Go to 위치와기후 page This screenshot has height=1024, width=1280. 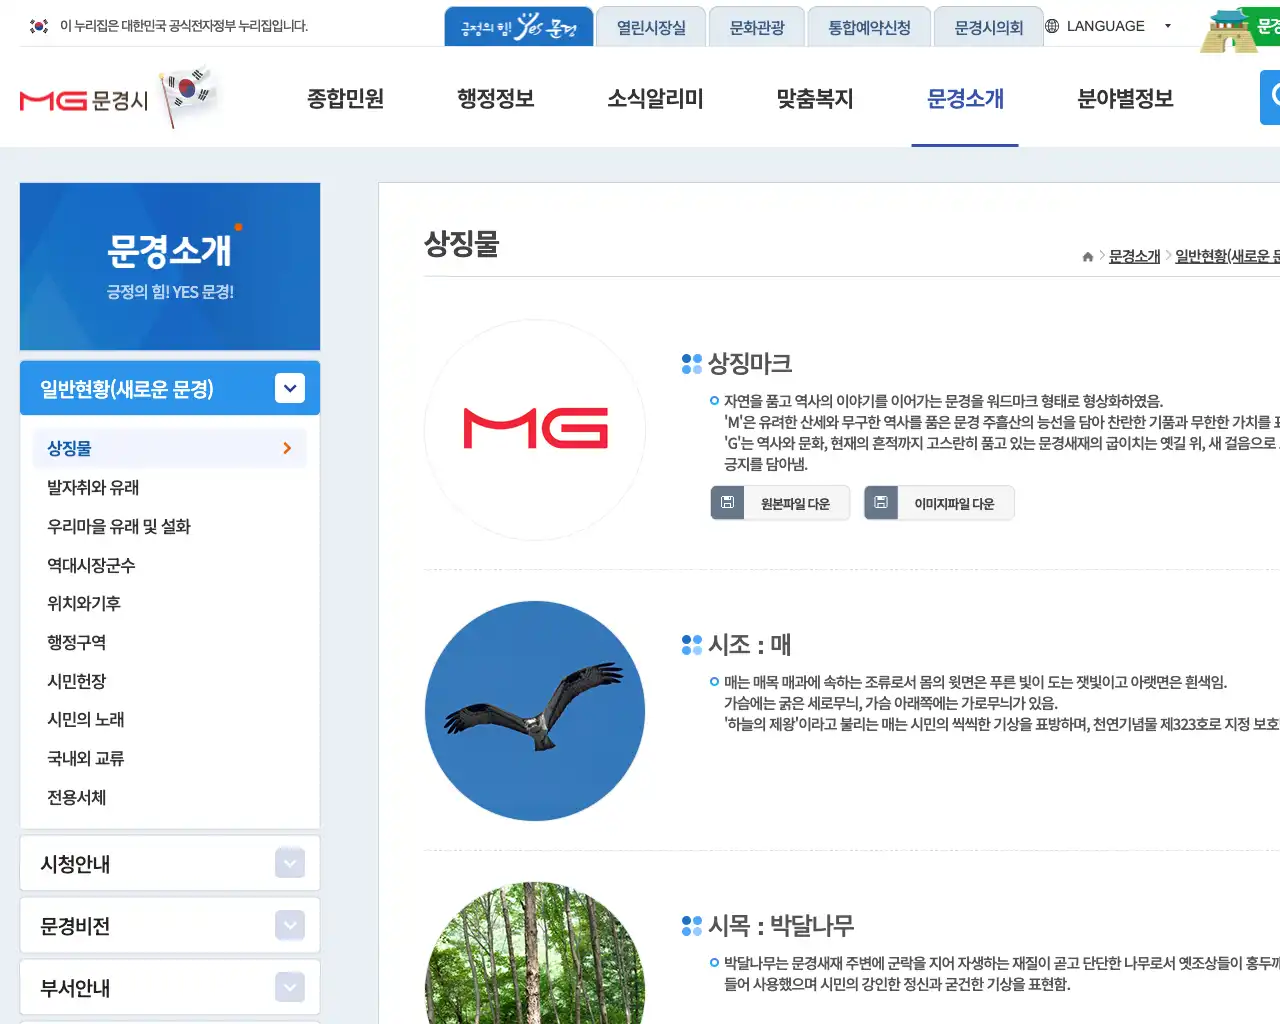tap(84, 603)
